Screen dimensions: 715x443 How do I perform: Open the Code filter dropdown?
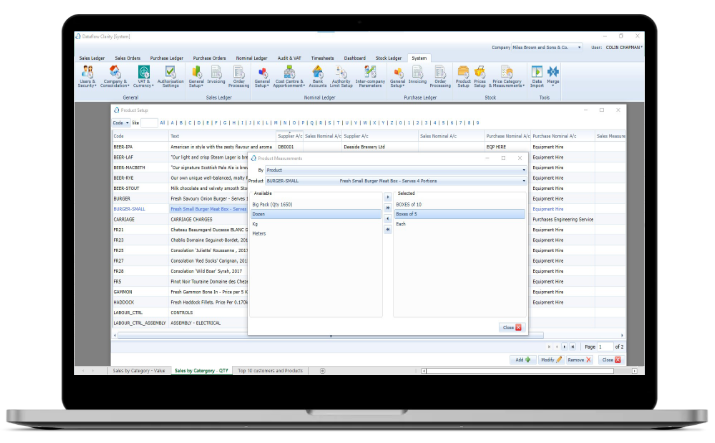(121, 123)
